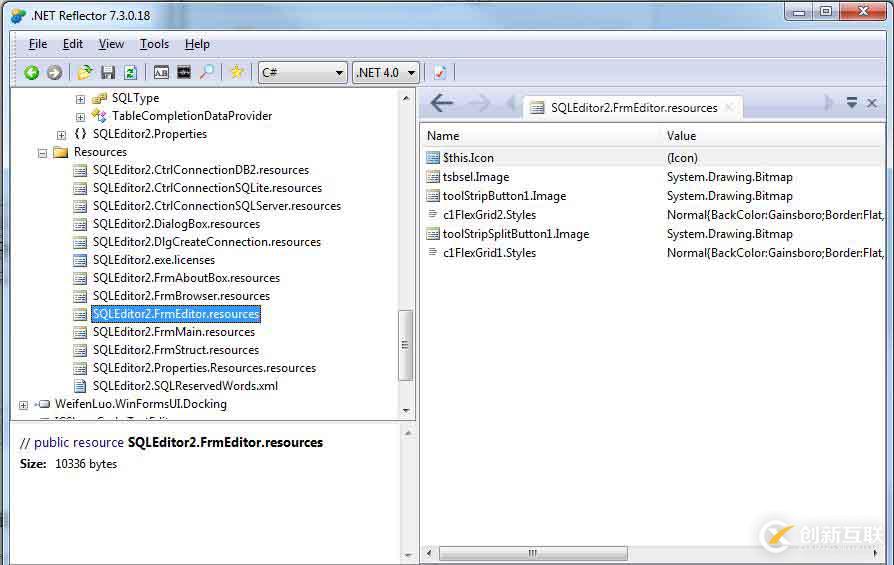Click the green Back navigation toolbar icon
Image resolution: width=894 pixels, height=565 pixels.
pyautogui.click(x=32, y=72)
